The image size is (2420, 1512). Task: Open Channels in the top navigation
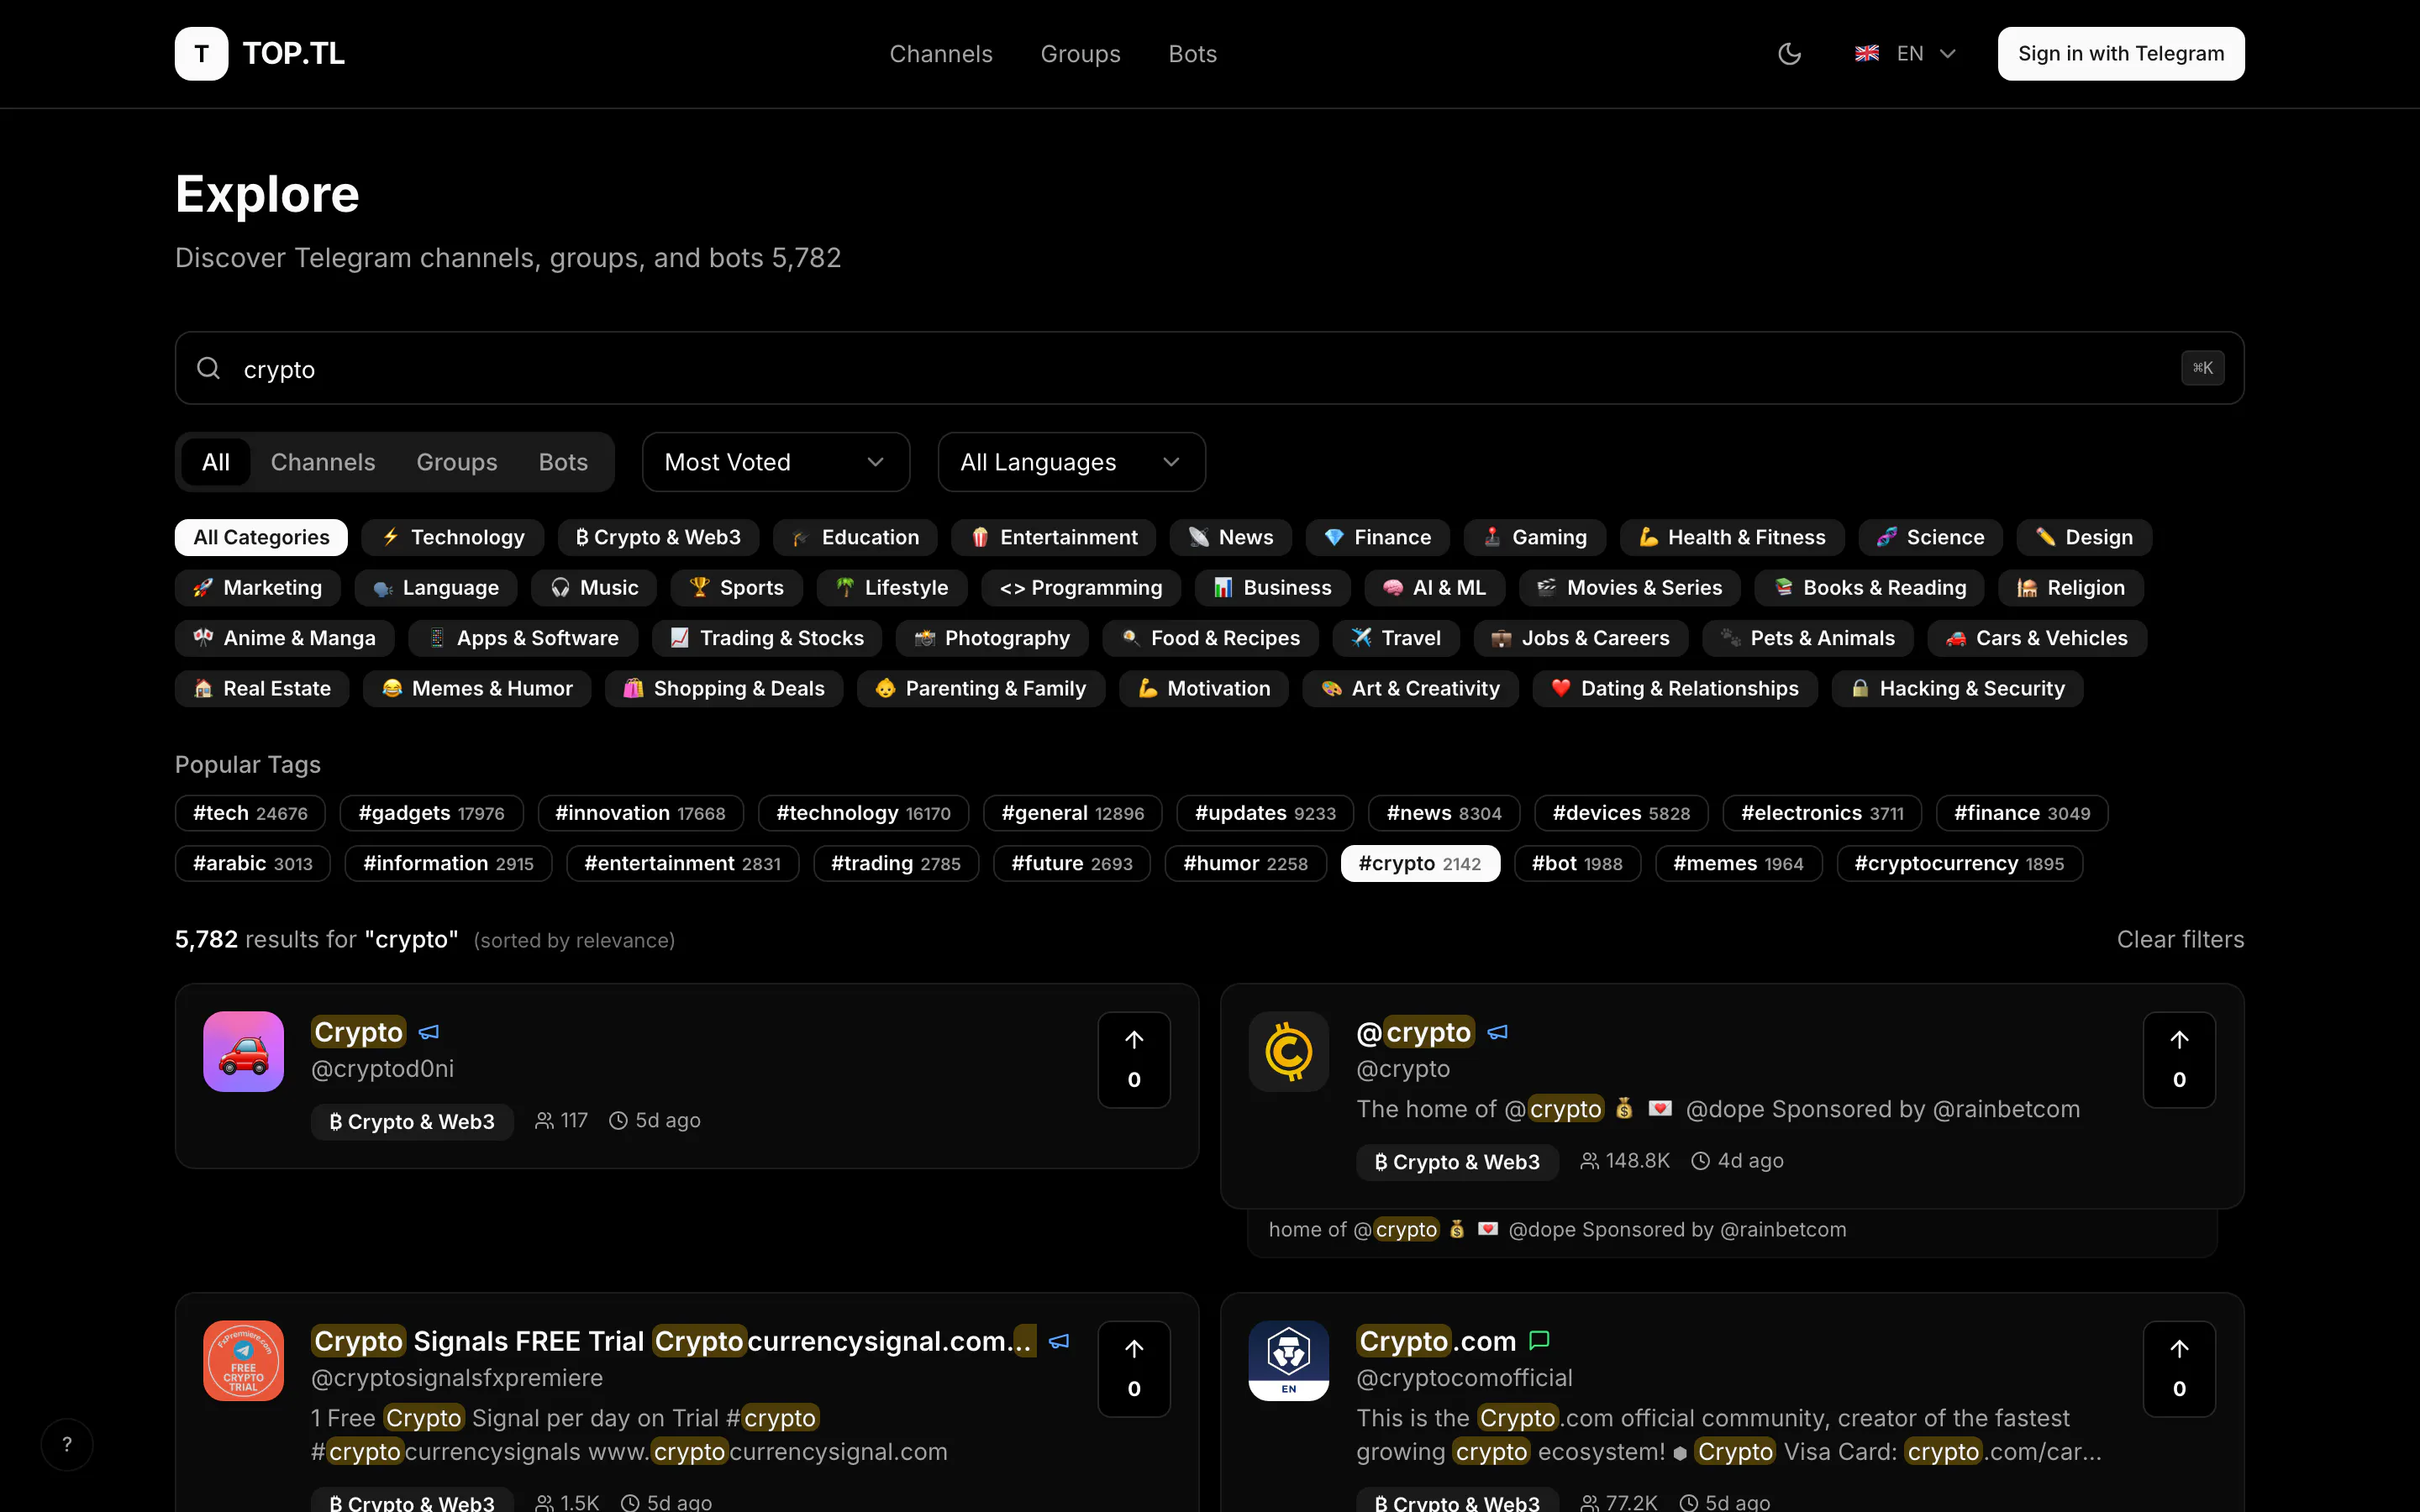(x=941, y=54)
